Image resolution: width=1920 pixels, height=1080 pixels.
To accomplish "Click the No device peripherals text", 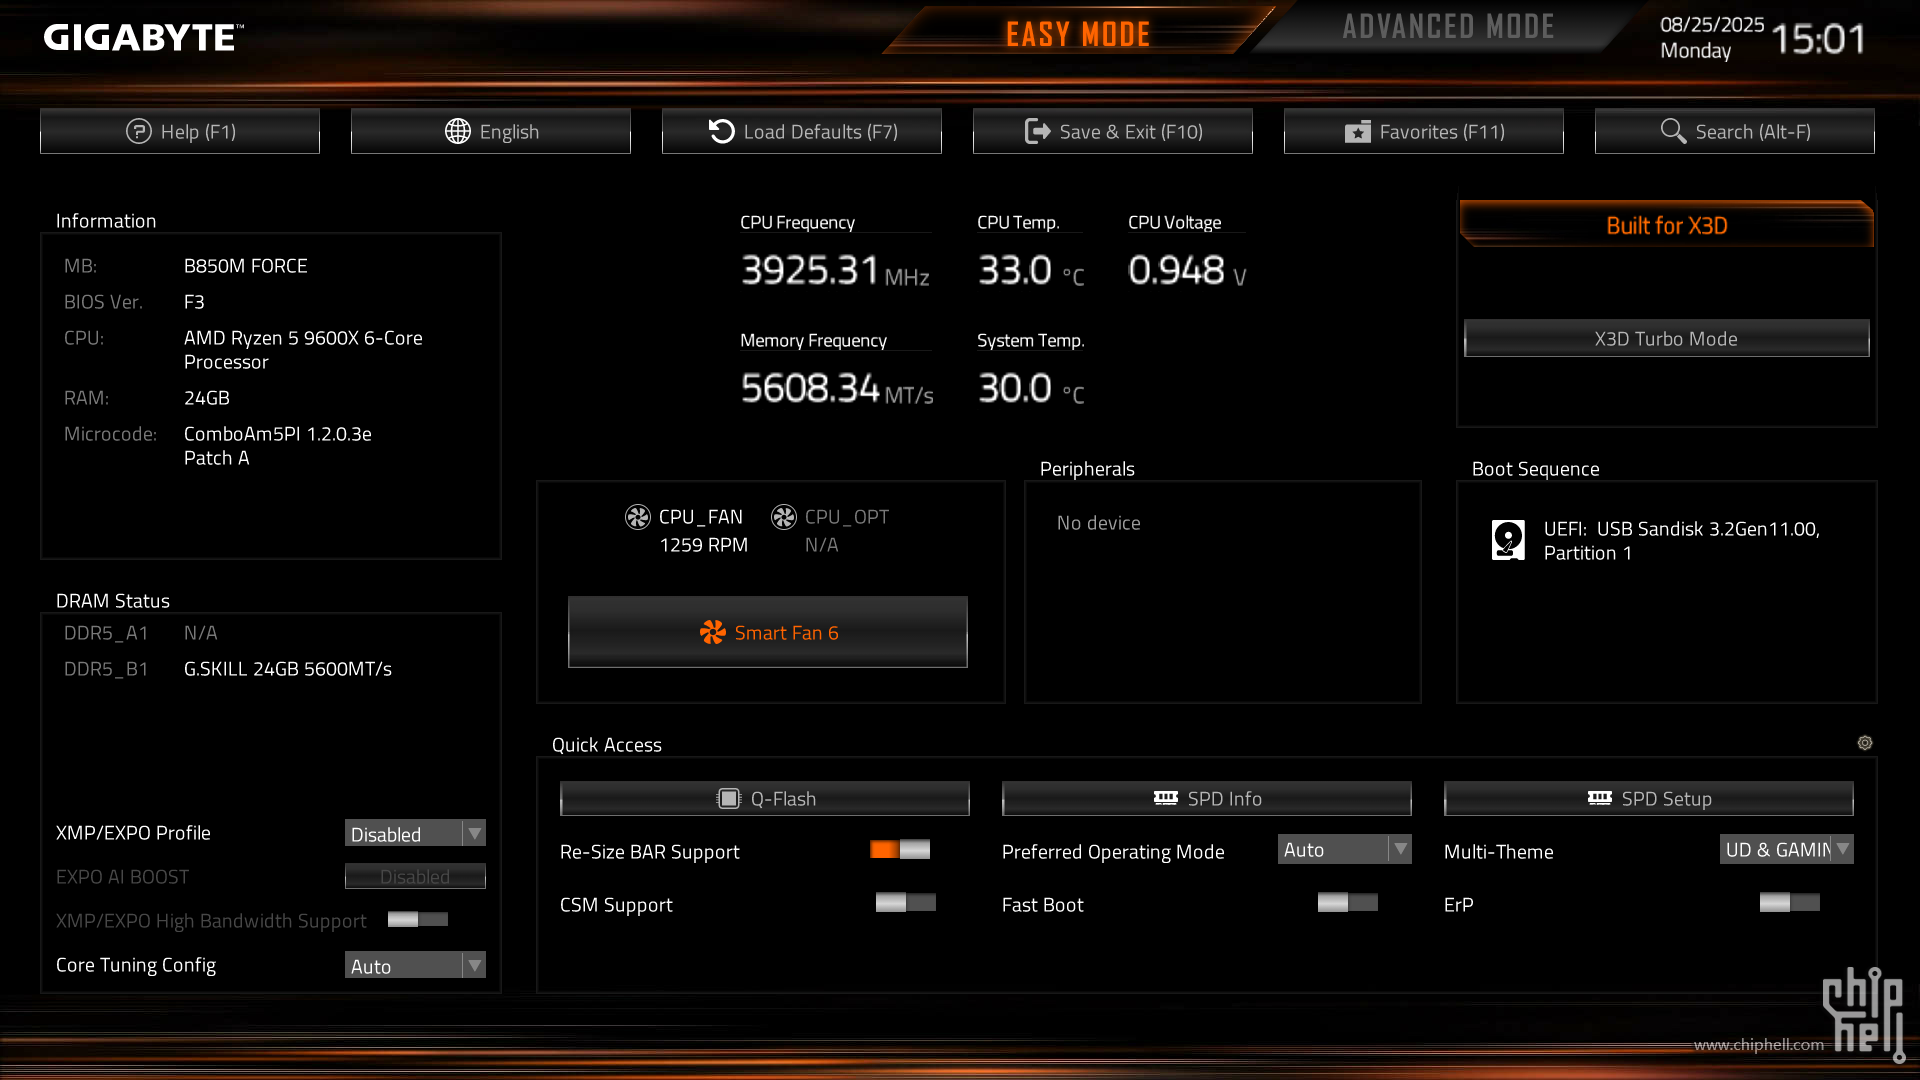I will click(1098, 522).
